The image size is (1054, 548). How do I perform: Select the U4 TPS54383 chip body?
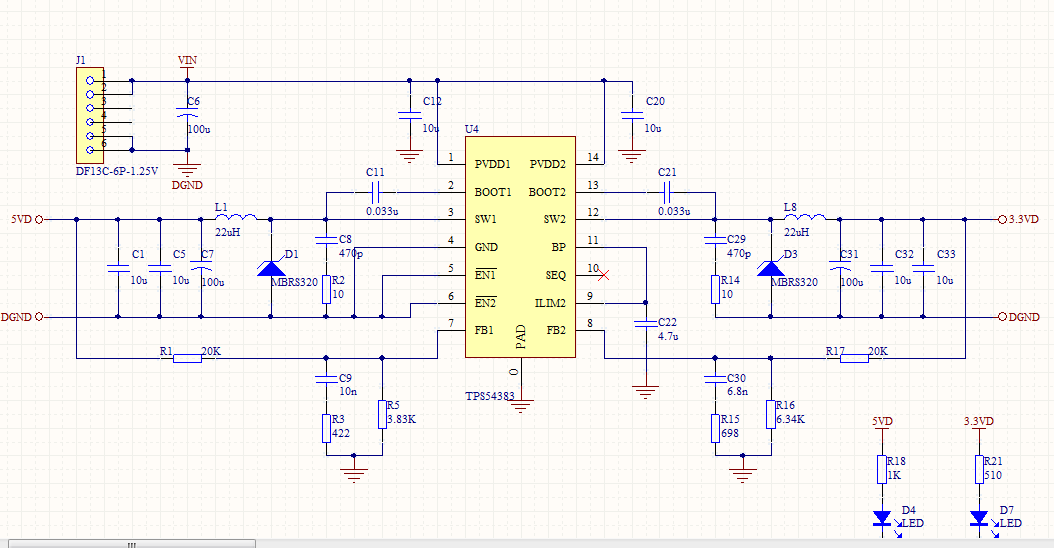[520, 247]
